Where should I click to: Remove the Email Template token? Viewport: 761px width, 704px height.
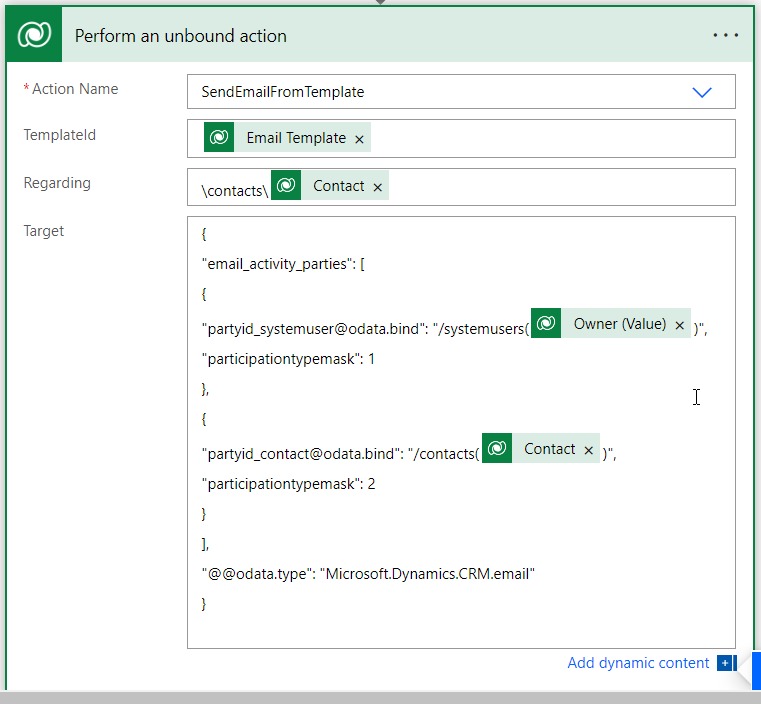pyautogui.click(x=359, y=139)
